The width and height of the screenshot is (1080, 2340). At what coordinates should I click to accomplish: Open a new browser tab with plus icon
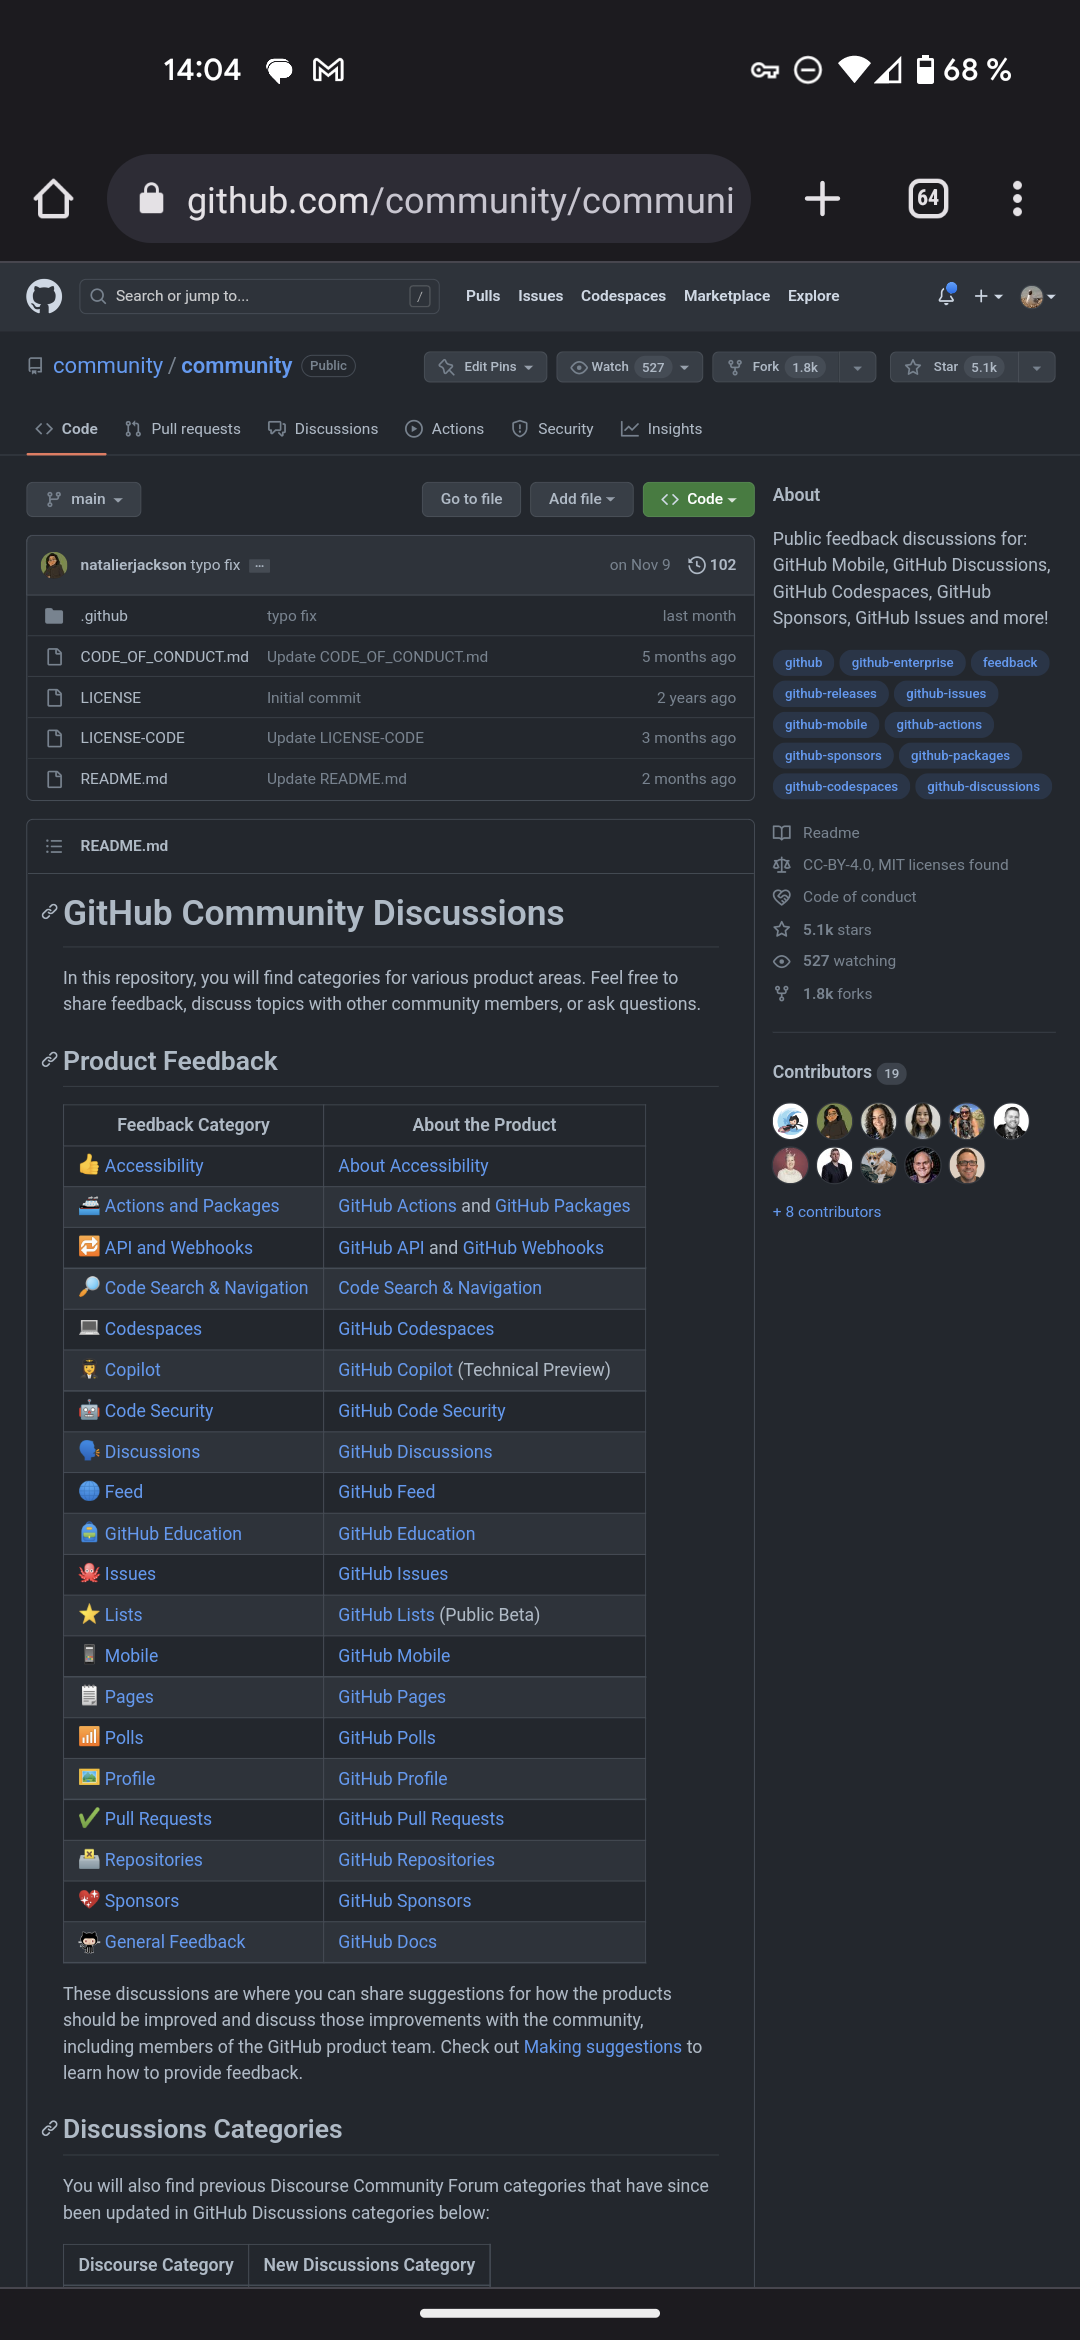tap(822, 198)
